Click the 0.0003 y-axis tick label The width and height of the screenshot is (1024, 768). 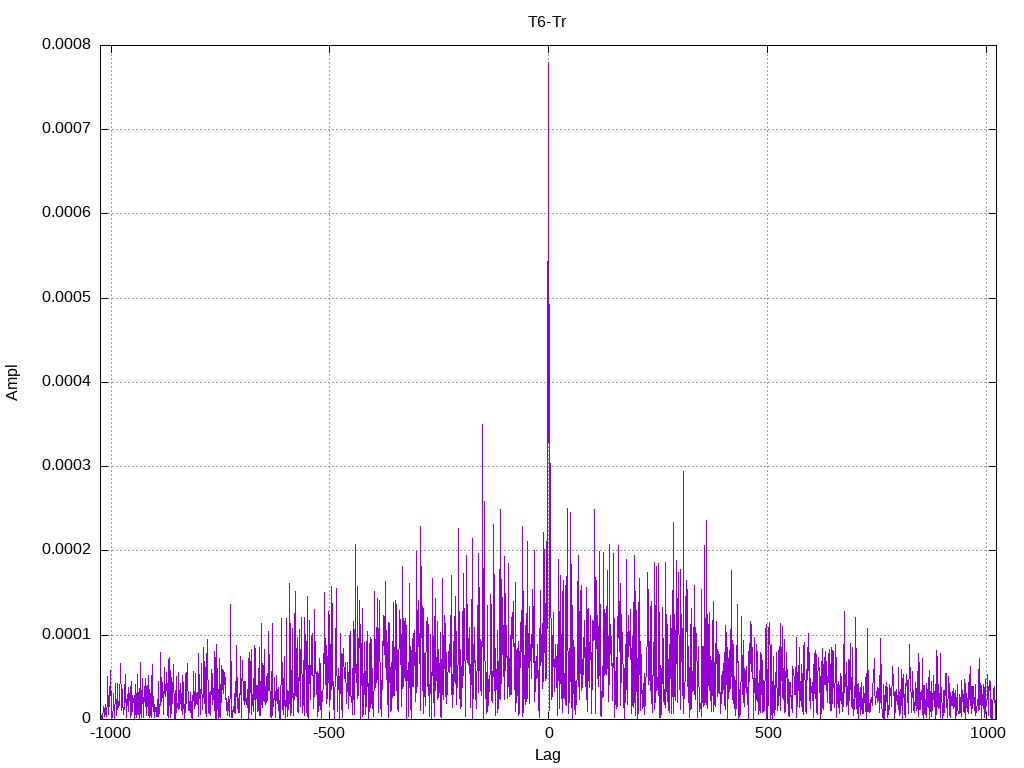click(67, 466)
